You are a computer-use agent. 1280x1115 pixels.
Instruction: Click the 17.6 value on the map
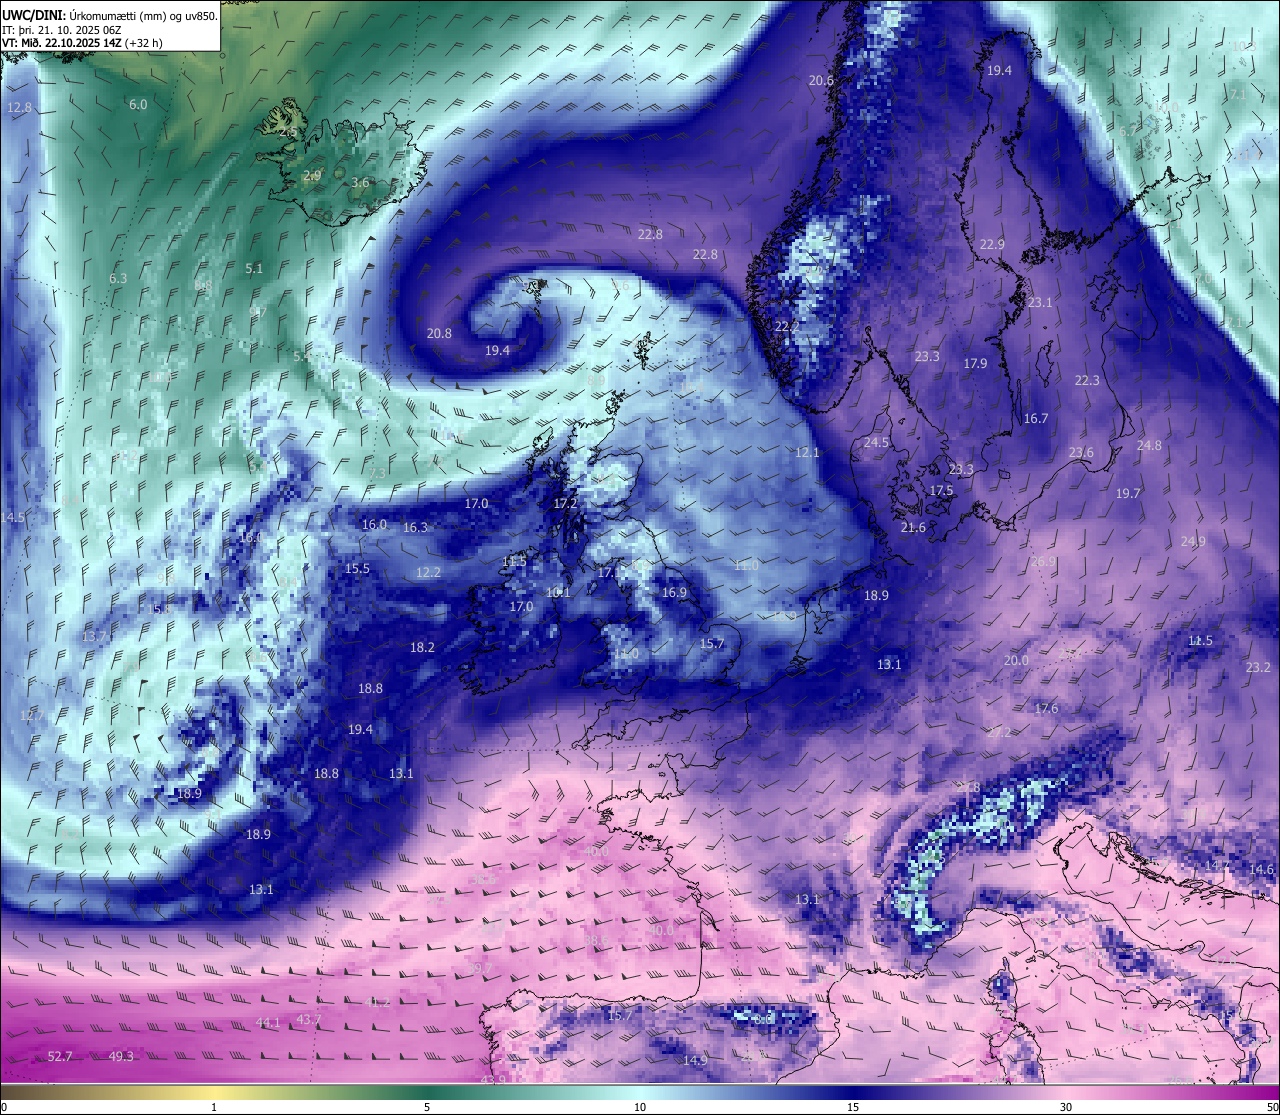[1046, 709]
